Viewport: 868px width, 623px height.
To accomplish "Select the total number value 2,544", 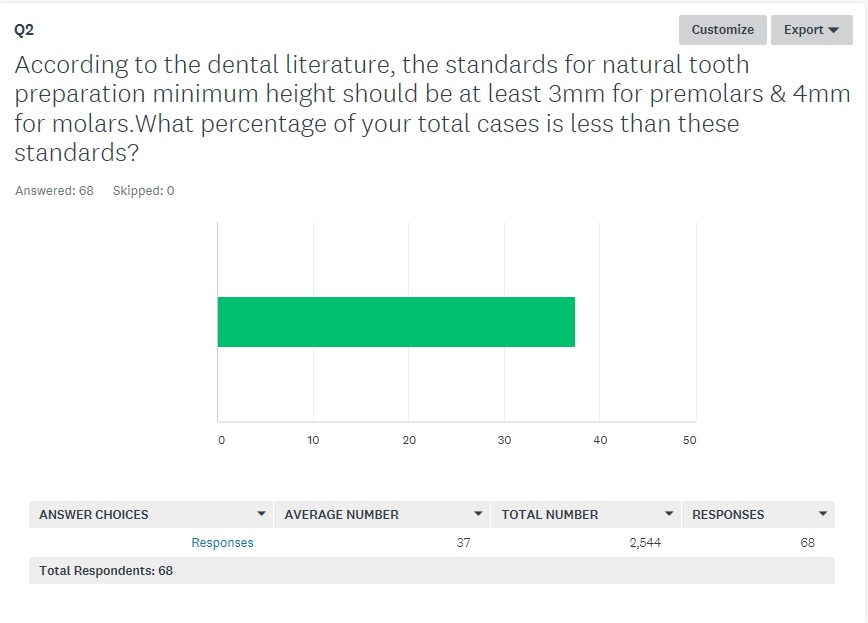I will tap(644, 543).
